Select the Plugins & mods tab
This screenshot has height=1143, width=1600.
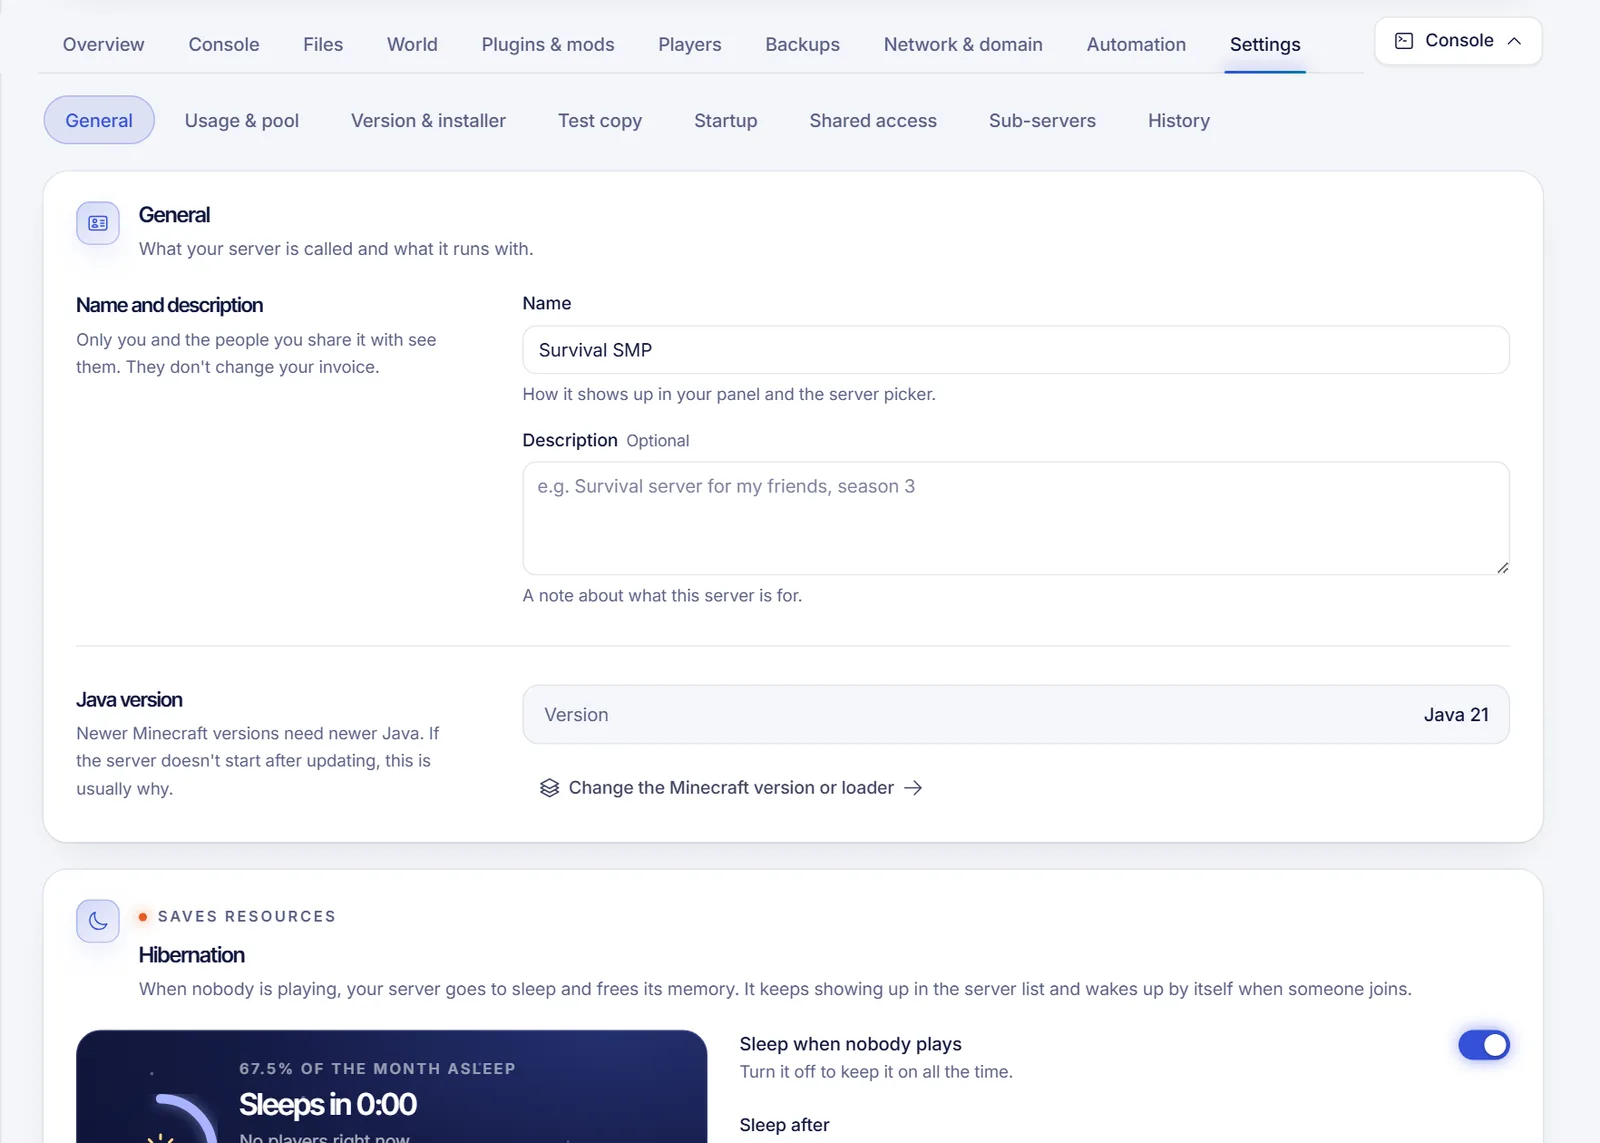[548, 45]
